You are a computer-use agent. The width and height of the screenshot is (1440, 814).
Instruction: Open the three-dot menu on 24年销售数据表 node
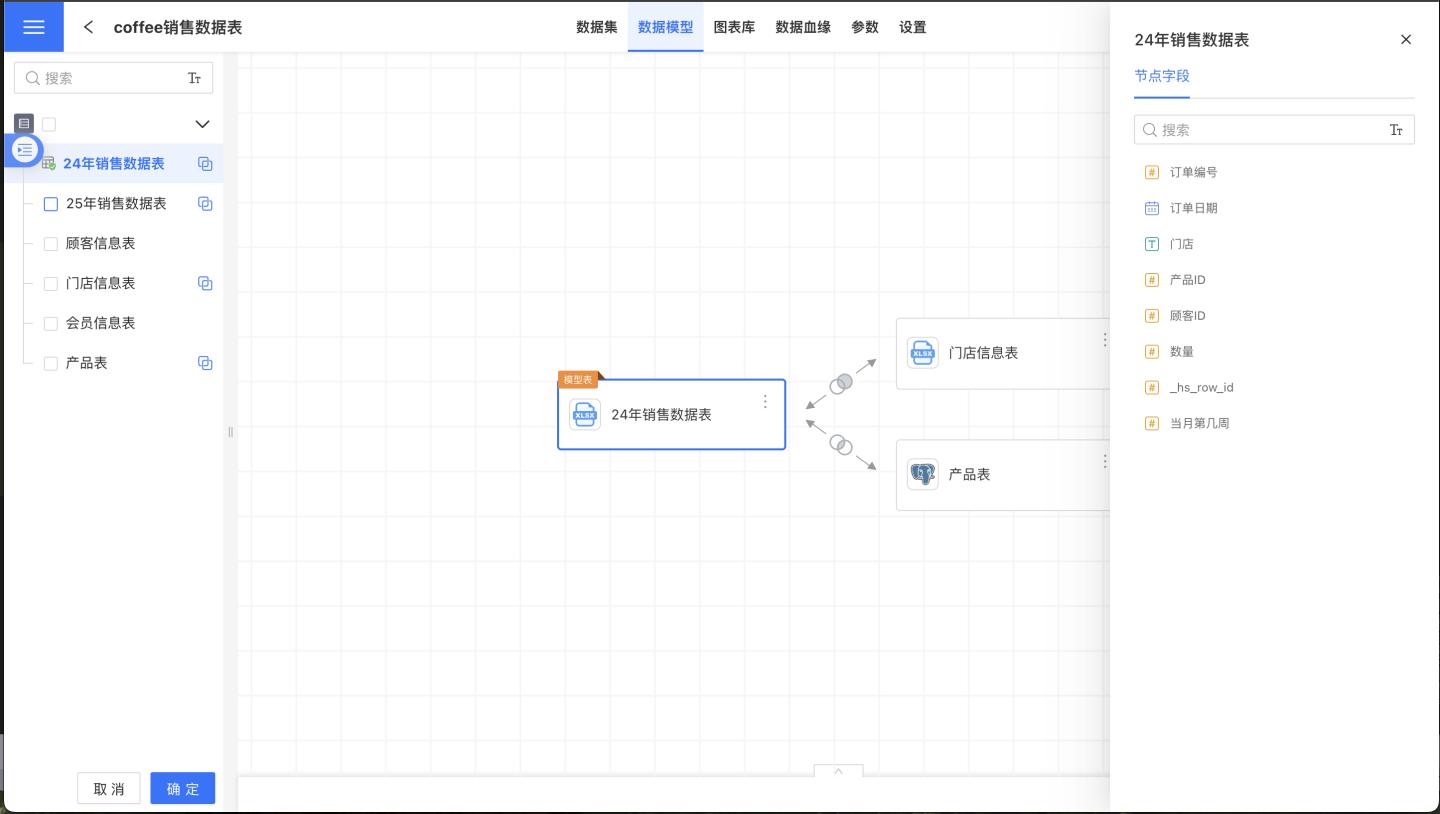click(765, 401)
